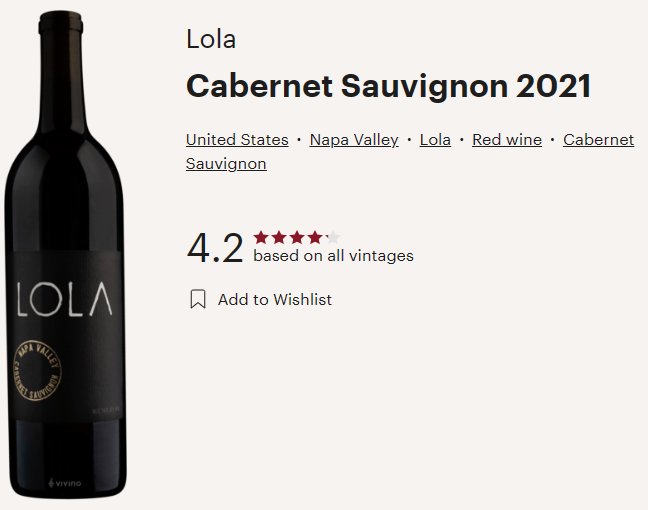
Task: Click the 4.2 rating score
Action: coord(215,248)
